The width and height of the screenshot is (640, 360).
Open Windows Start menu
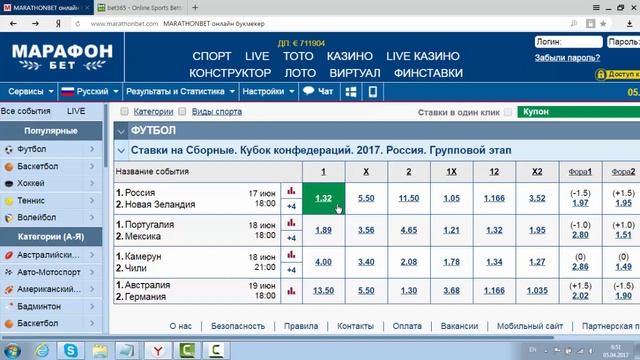[x=12, y=351]
